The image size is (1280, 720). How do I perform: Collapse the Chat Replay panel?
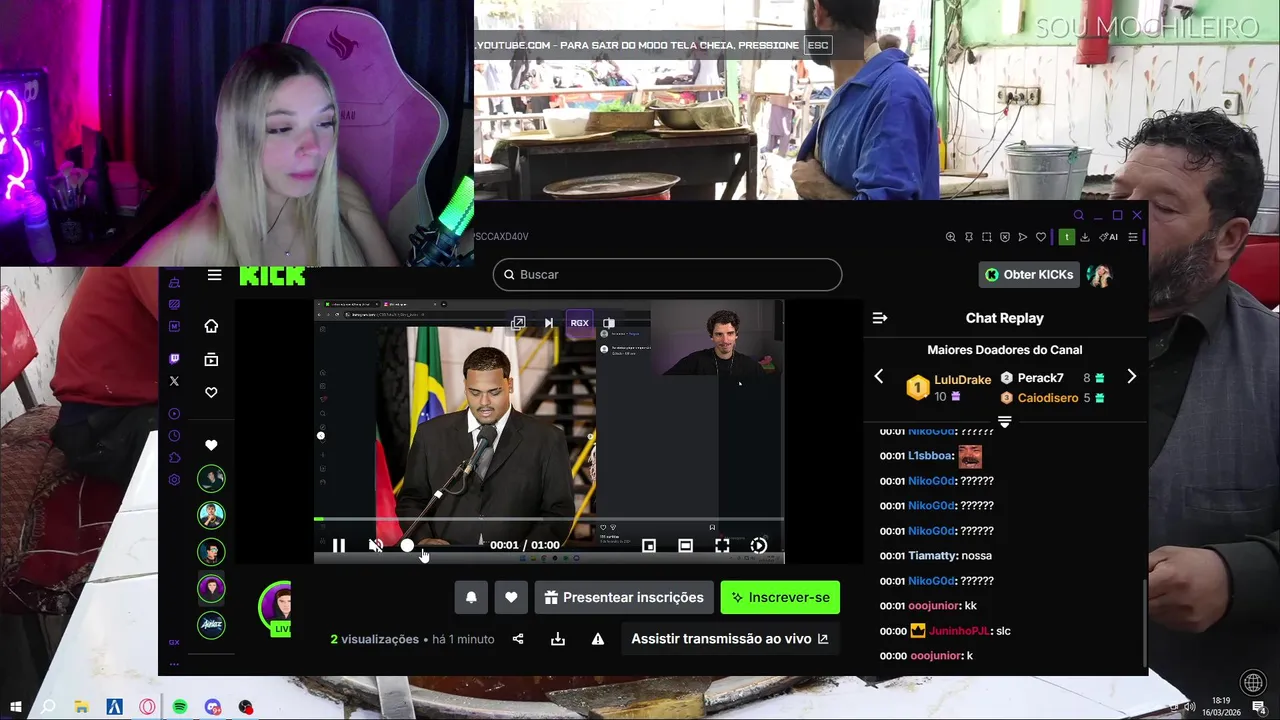[x=880, y=318]
